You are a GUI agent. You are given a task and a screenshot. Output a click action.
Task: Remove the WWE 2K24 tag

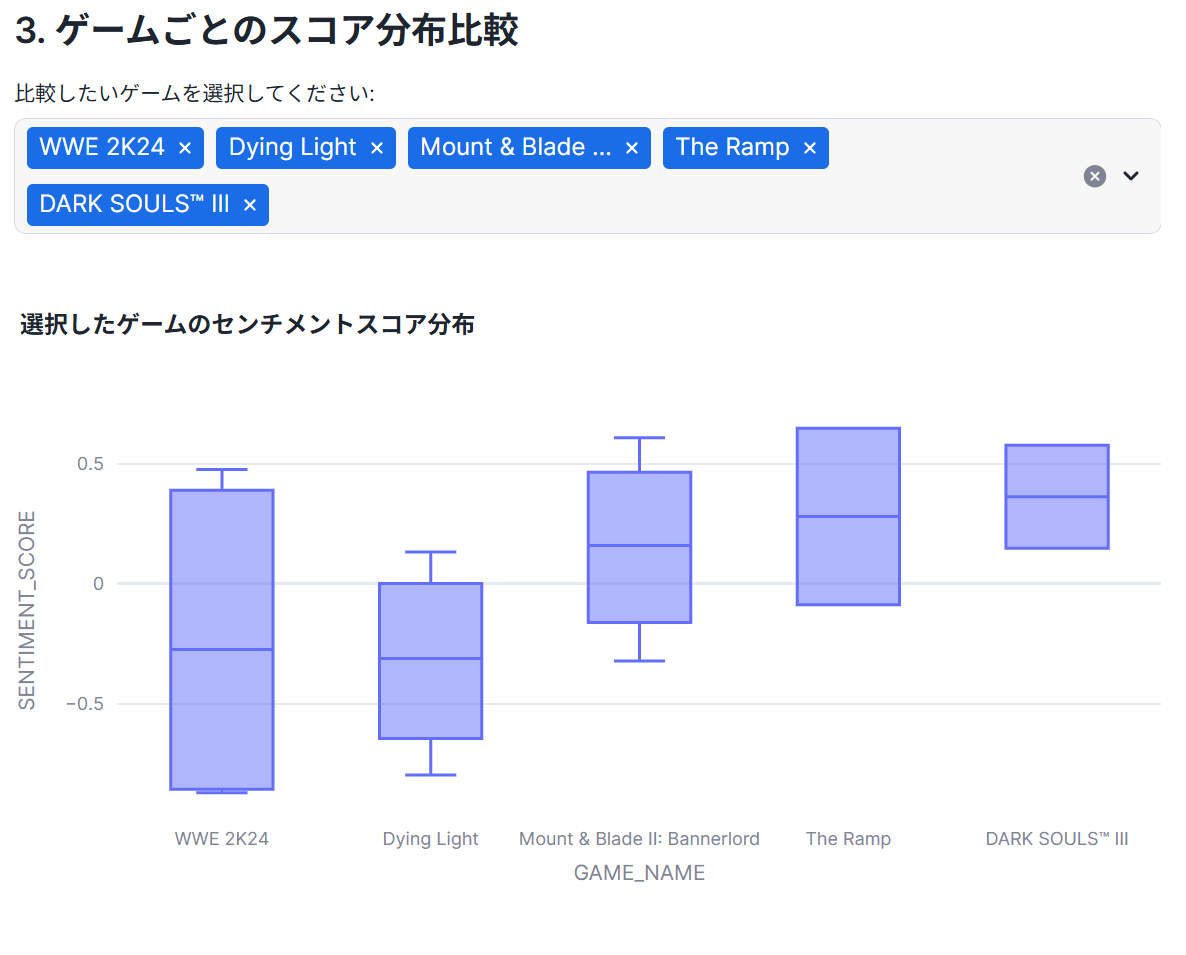pyautogui.click(x=185, y=148)
